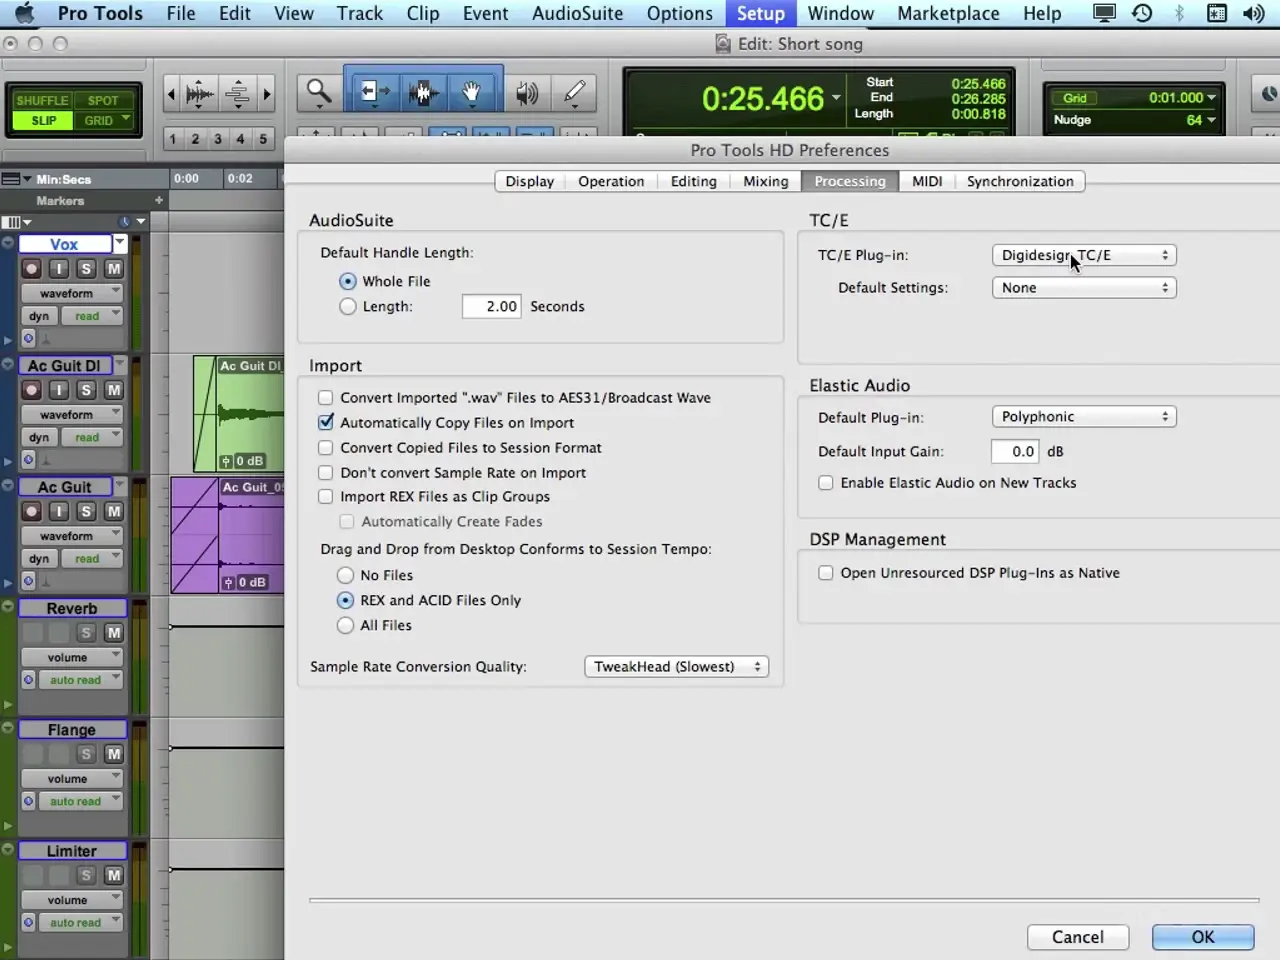The width and height of the screenshot is (1280, 960).
Task: Solo the Reverb track
Action: click(86, 632)
